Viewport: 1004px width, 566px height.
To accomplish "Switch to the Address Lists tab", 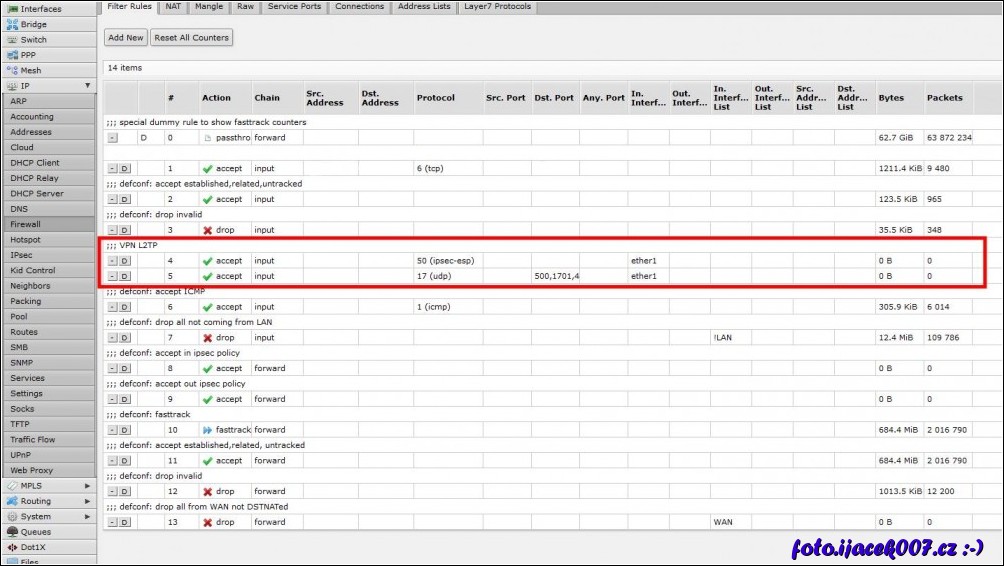I will (x=423, y=7).
